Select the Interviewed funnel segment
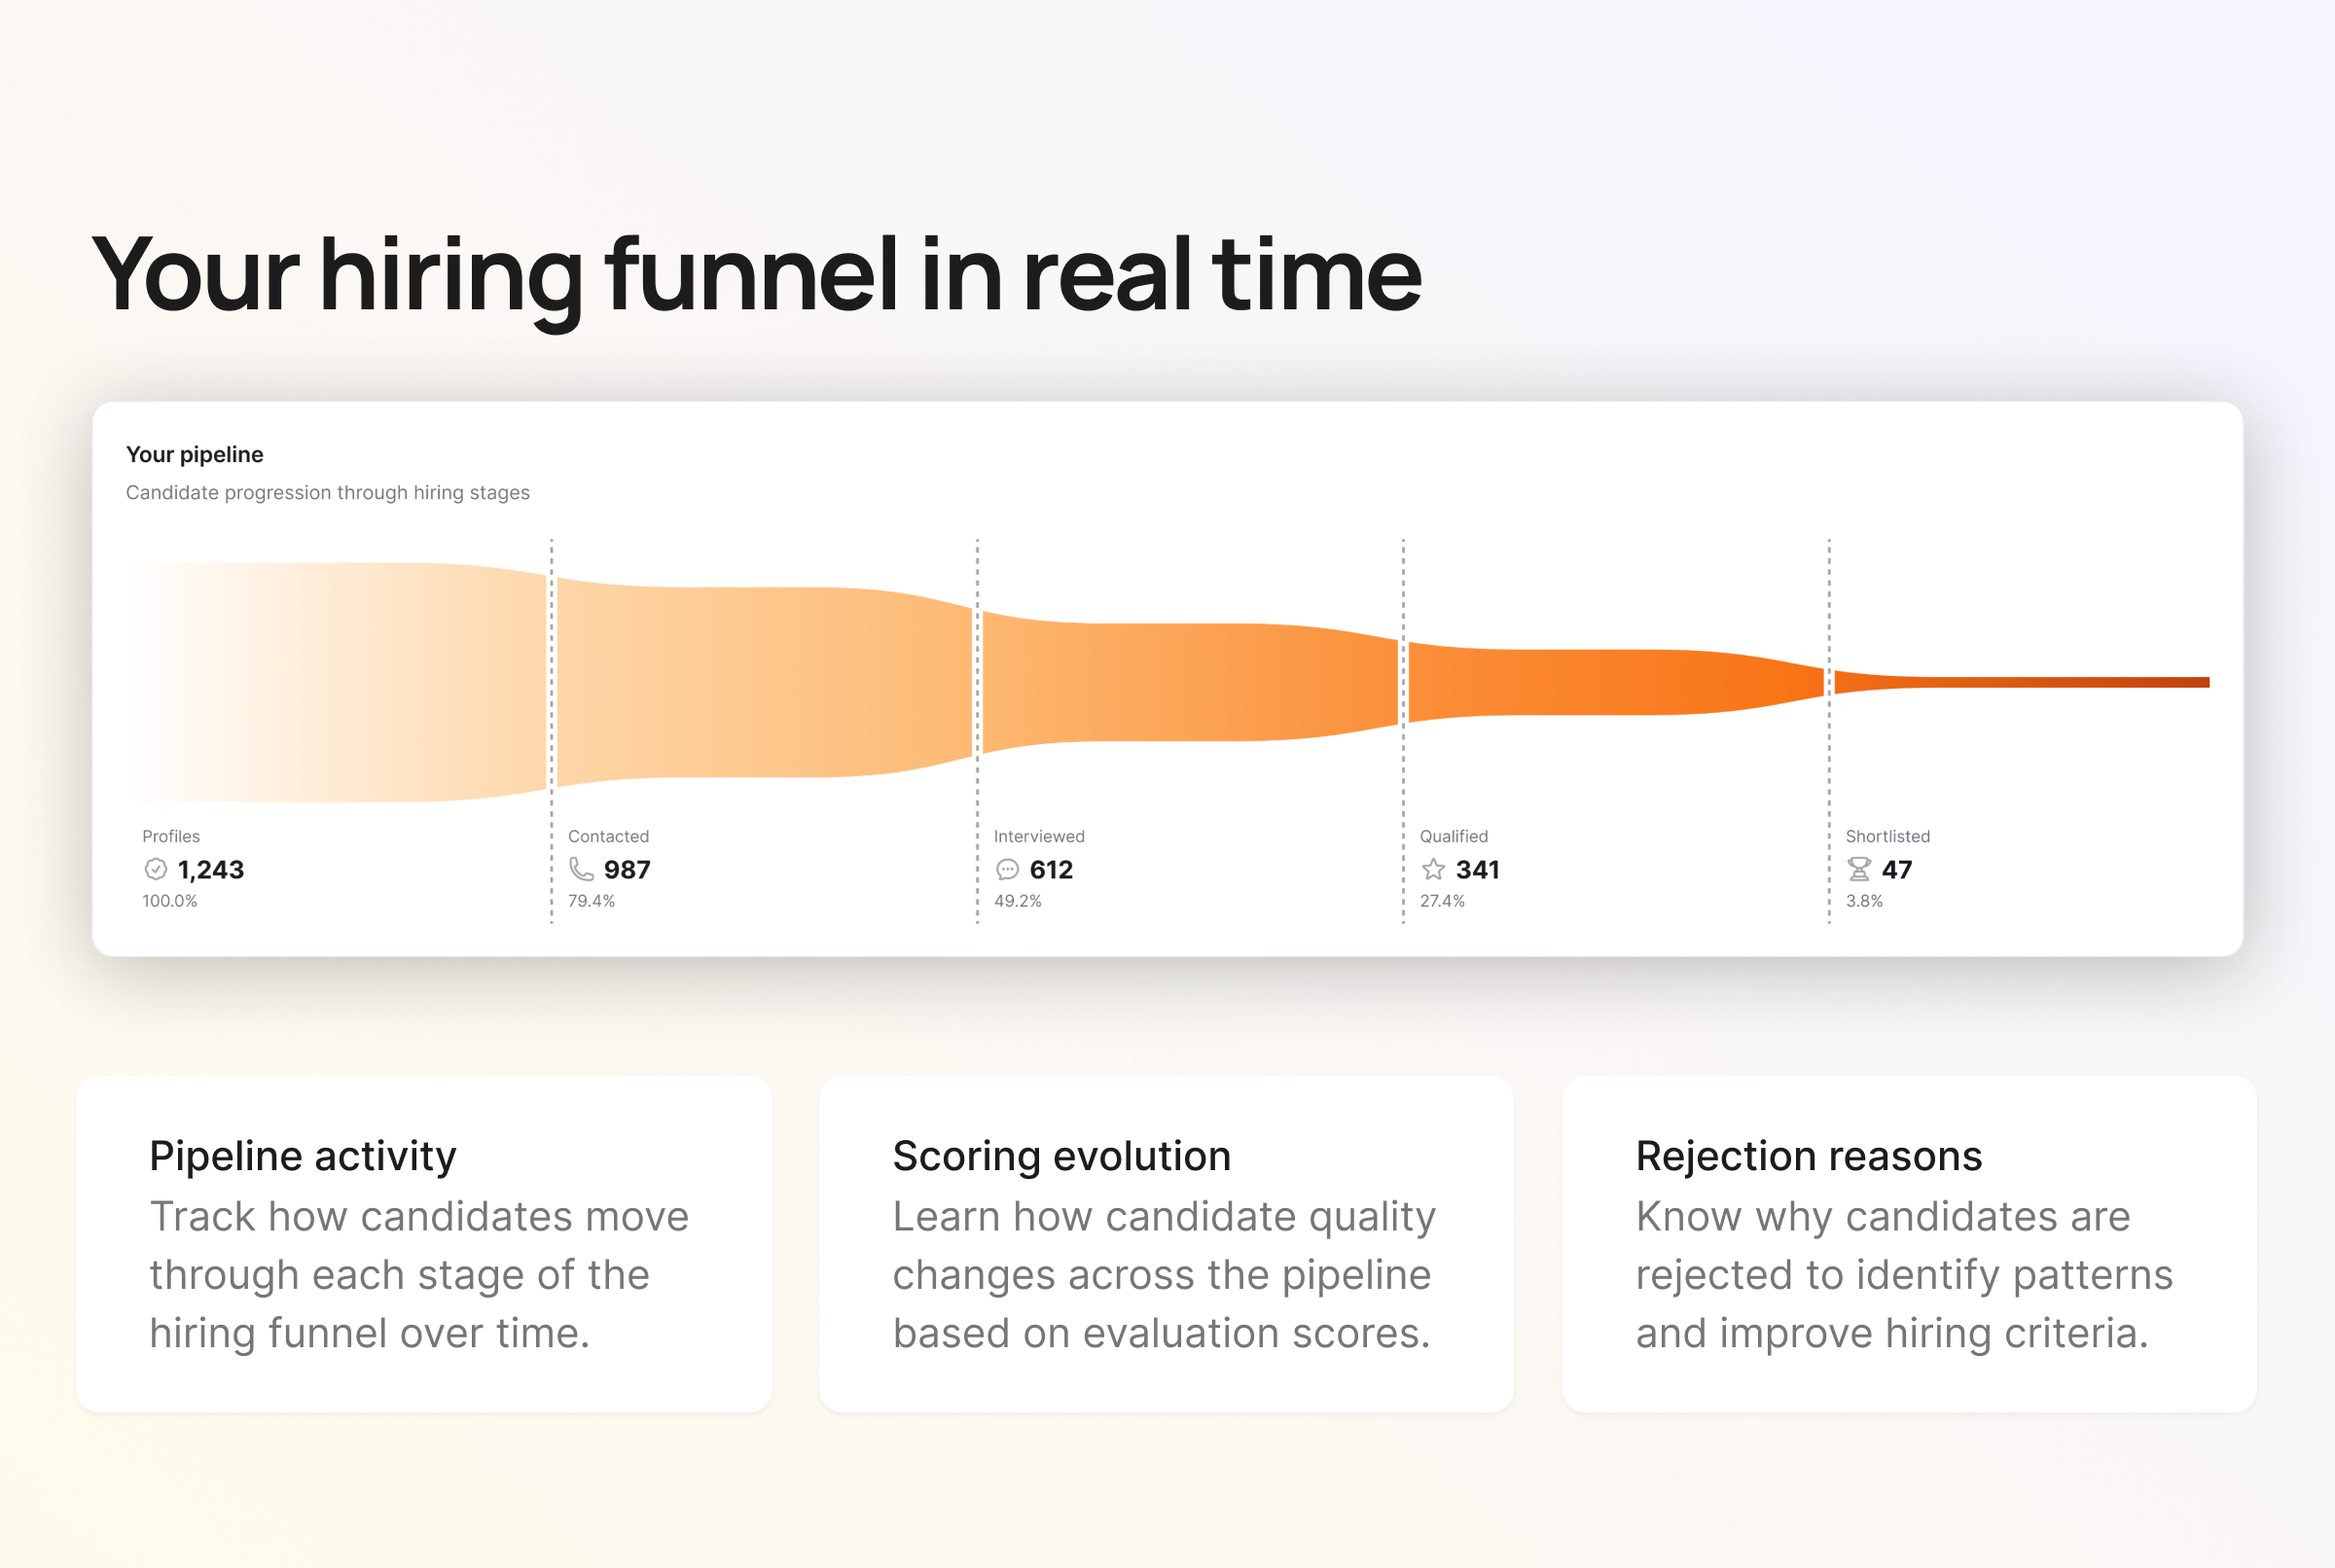The width and height of the screenshot is (2335, 1568). [1190, 682]
